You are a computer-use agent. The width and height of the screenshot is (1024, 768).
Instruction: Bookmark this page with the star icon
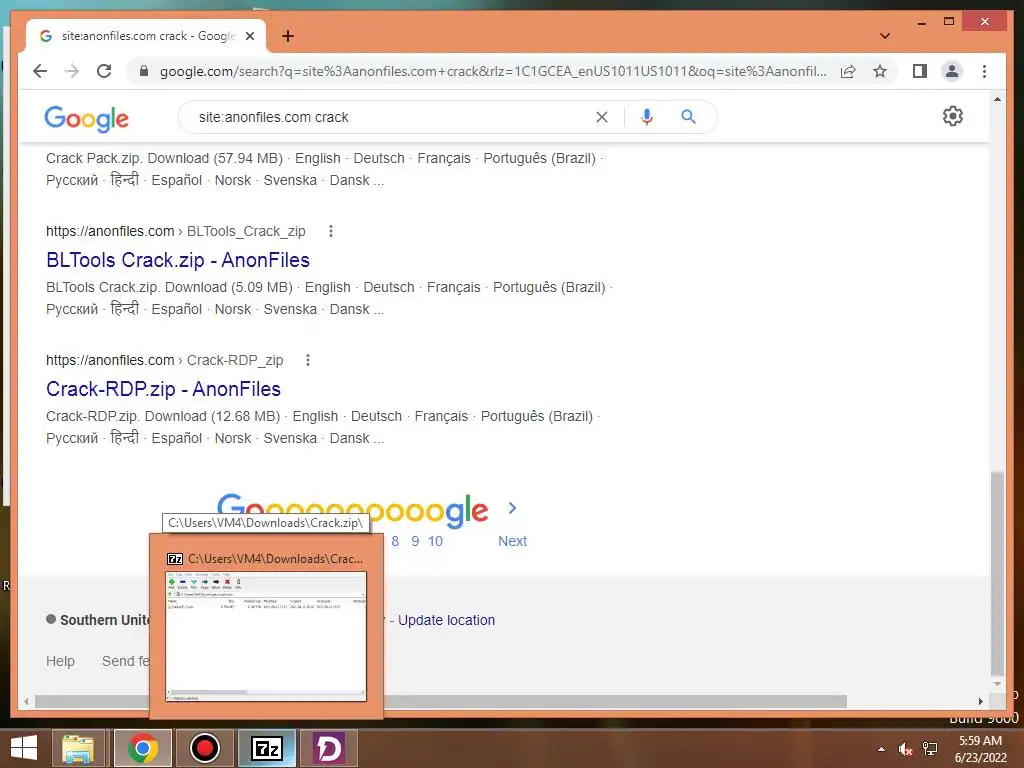(880, 71)
